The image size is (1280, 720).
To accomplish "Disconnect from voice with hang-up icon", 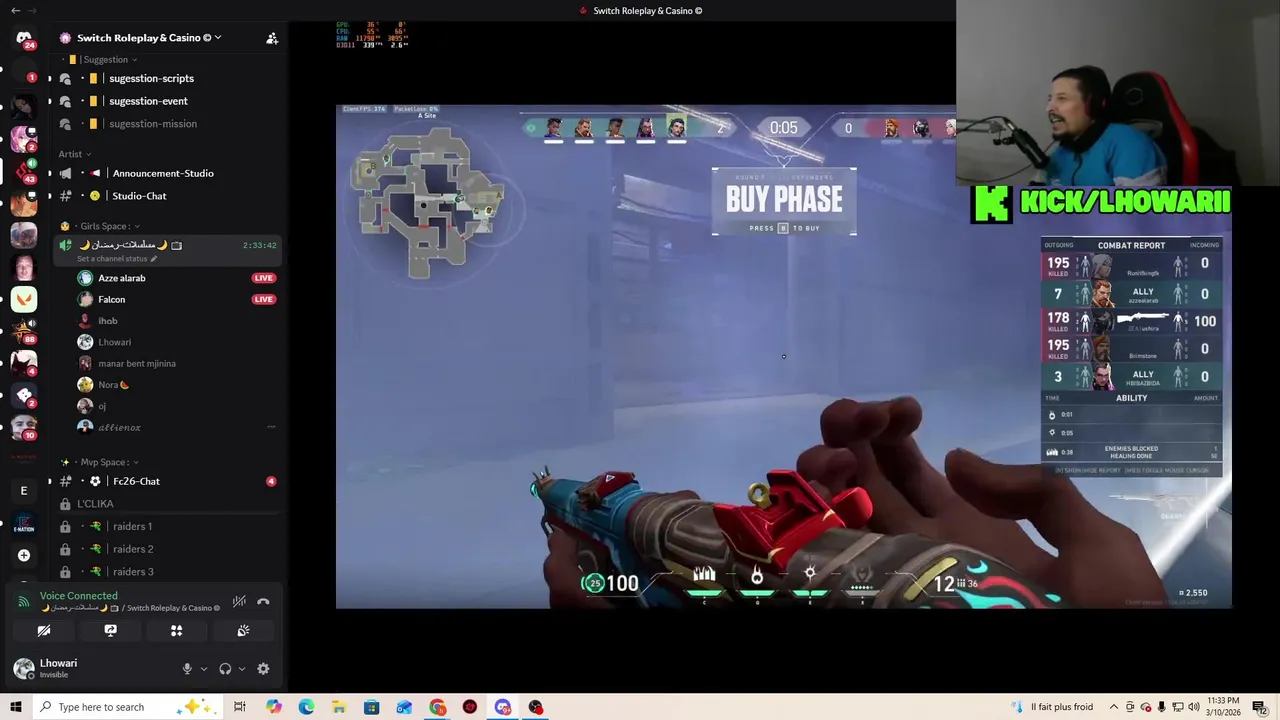I will [263, 602].
